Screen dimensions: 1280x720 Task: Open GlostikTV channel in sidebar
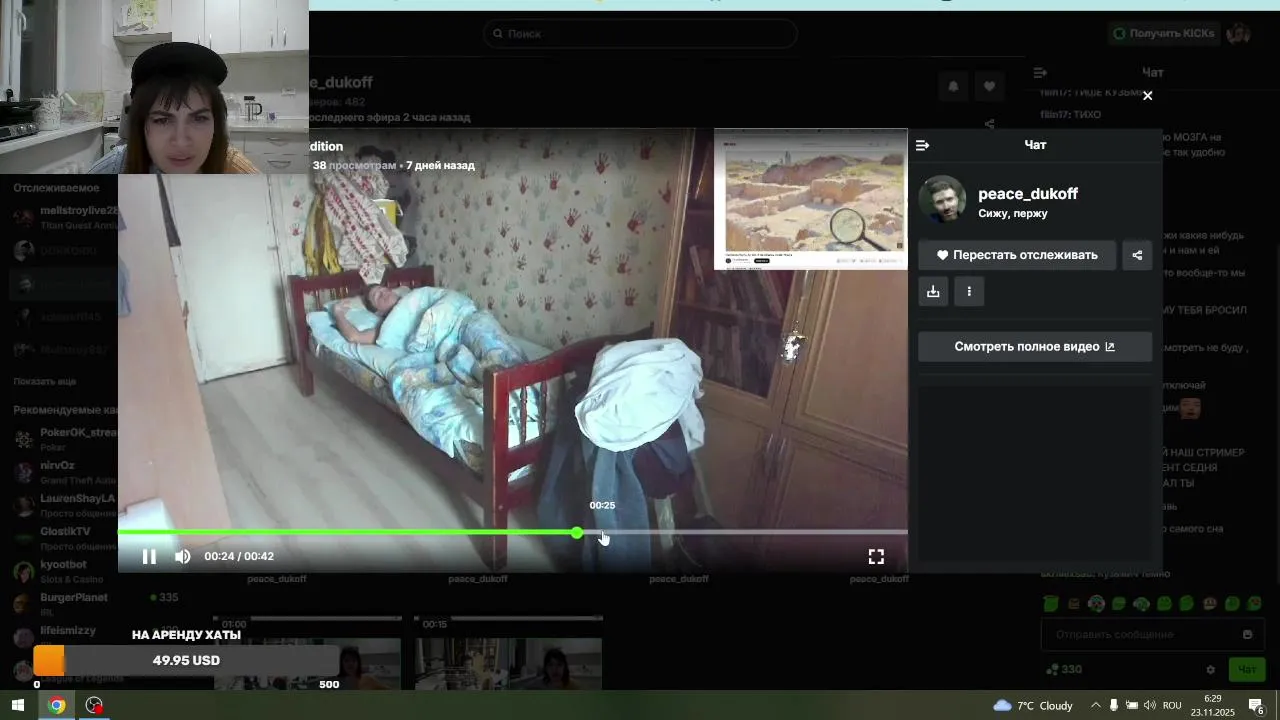[64, 538]
